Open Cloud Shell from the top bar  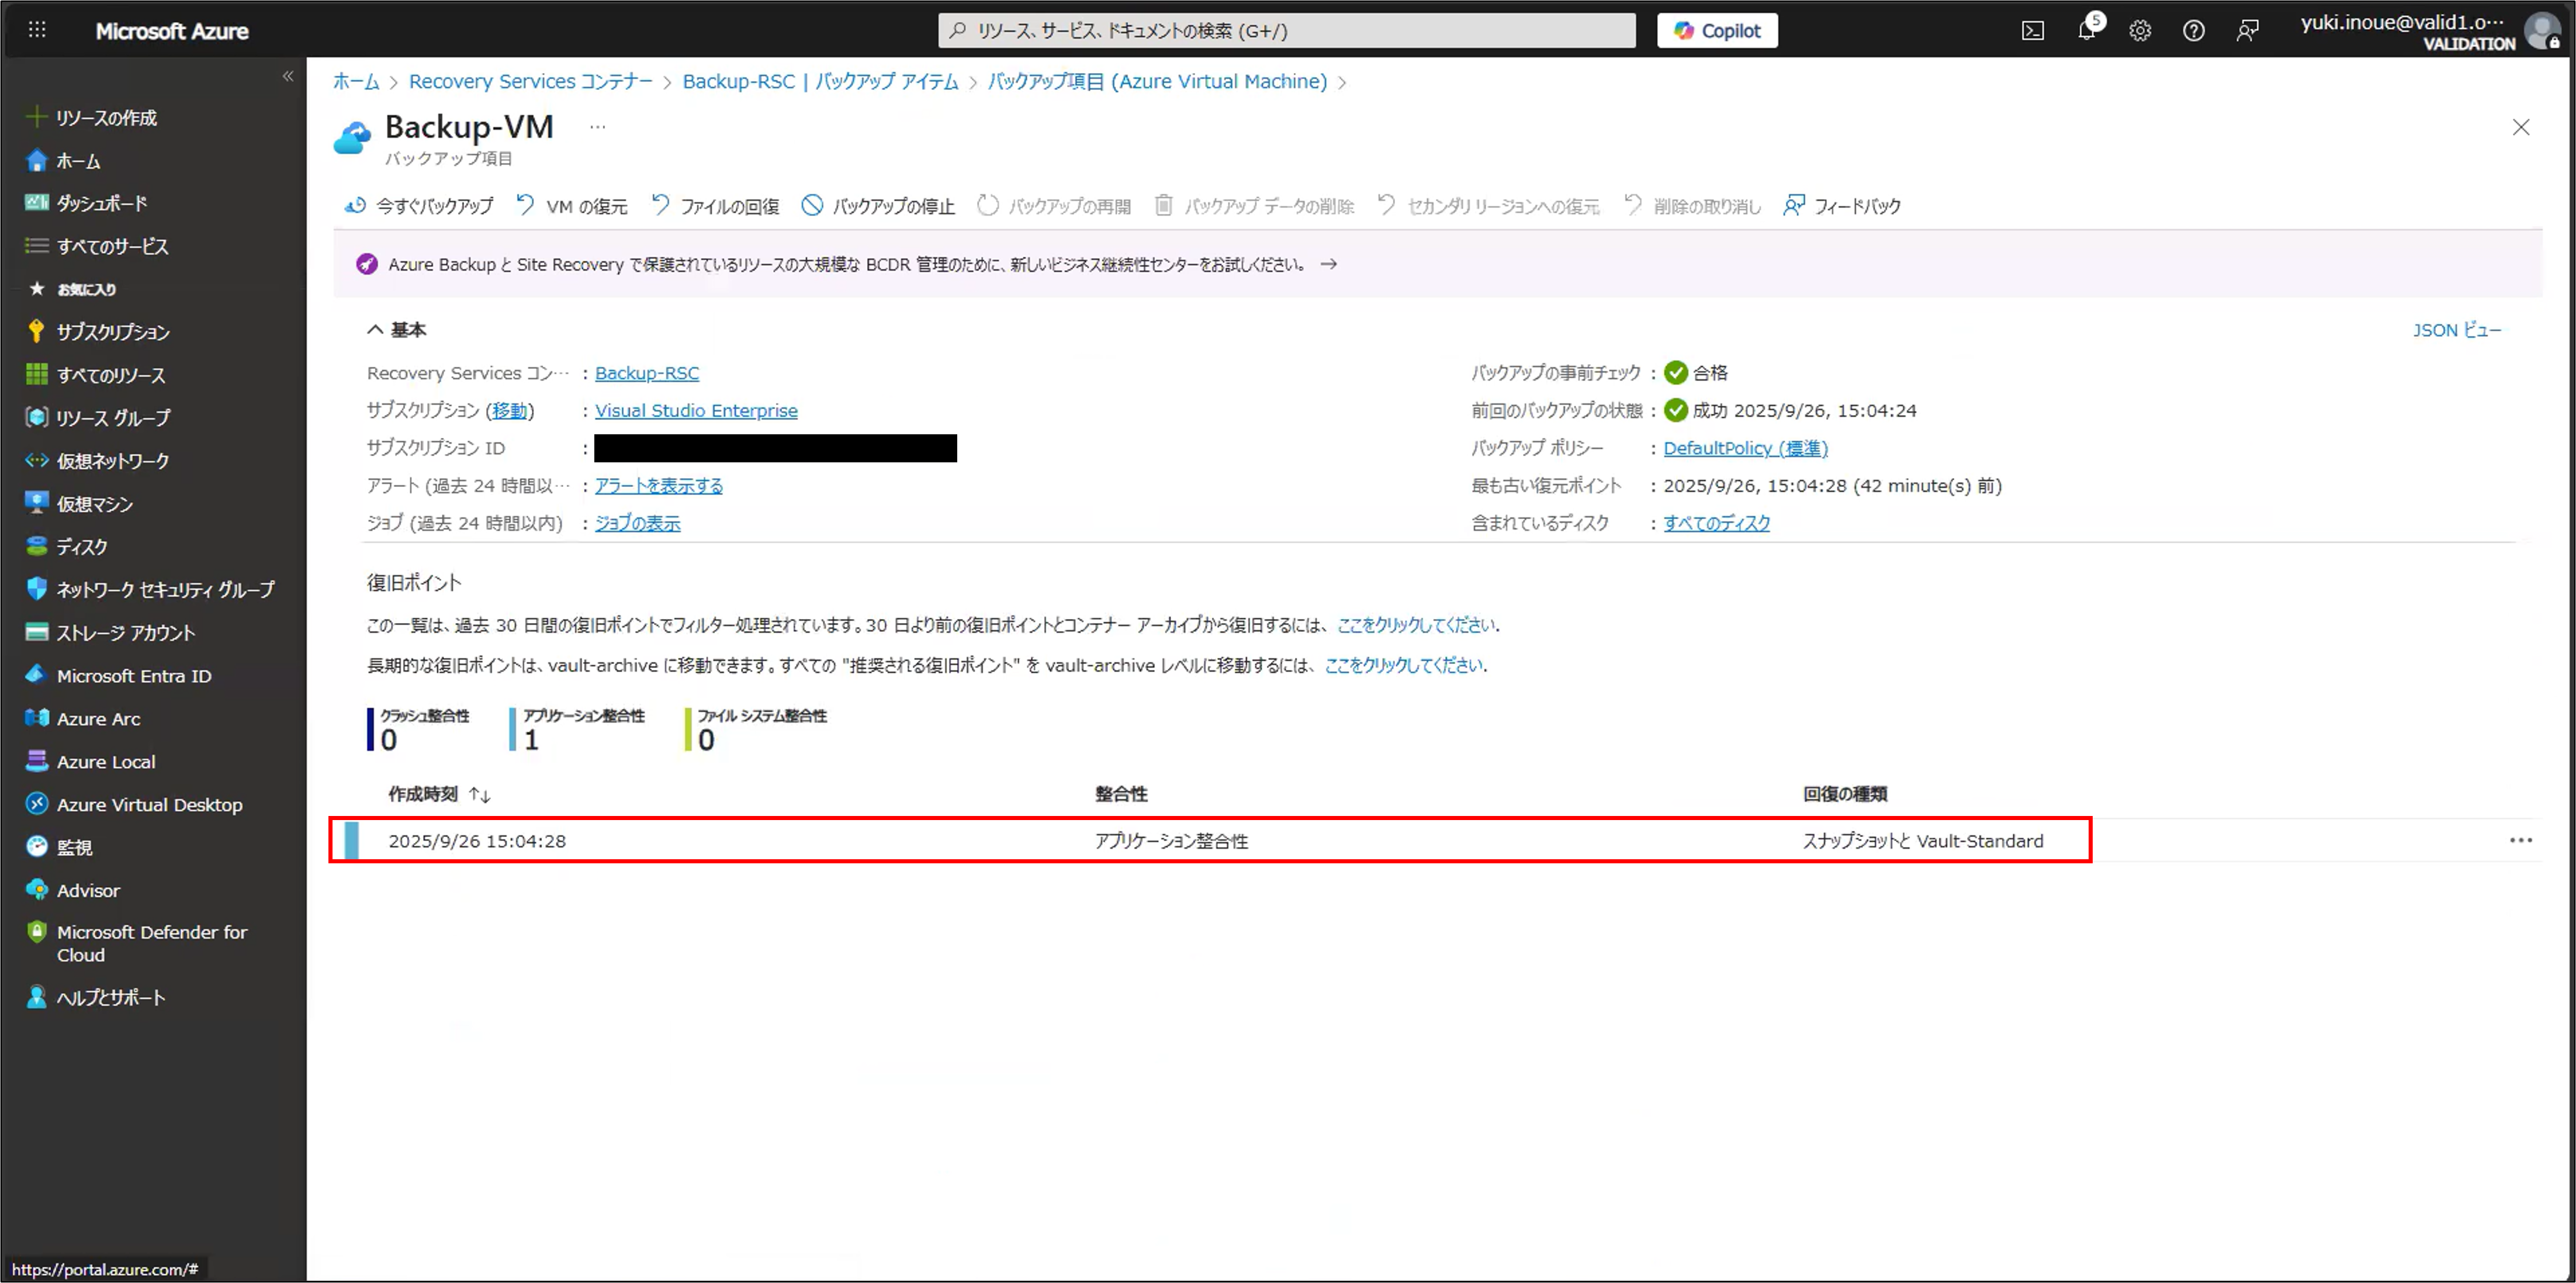click(2032, 31)
